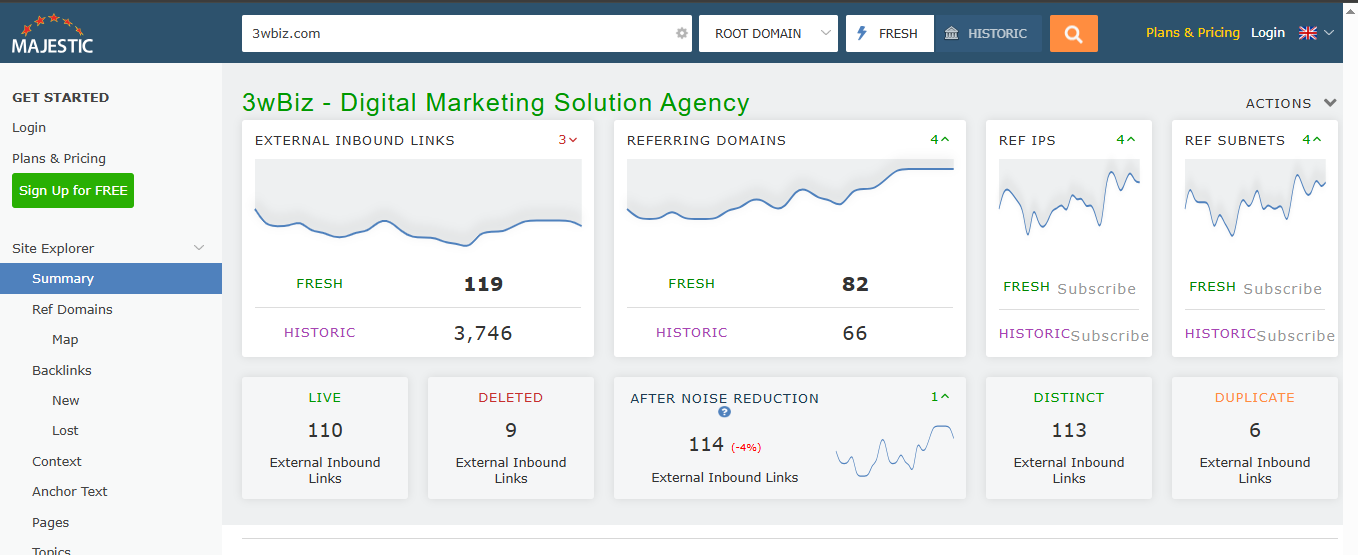This screenshot has height=555, width=1358.
Task: Click the External Inbound Links trend chart
Action: (418, 204)
